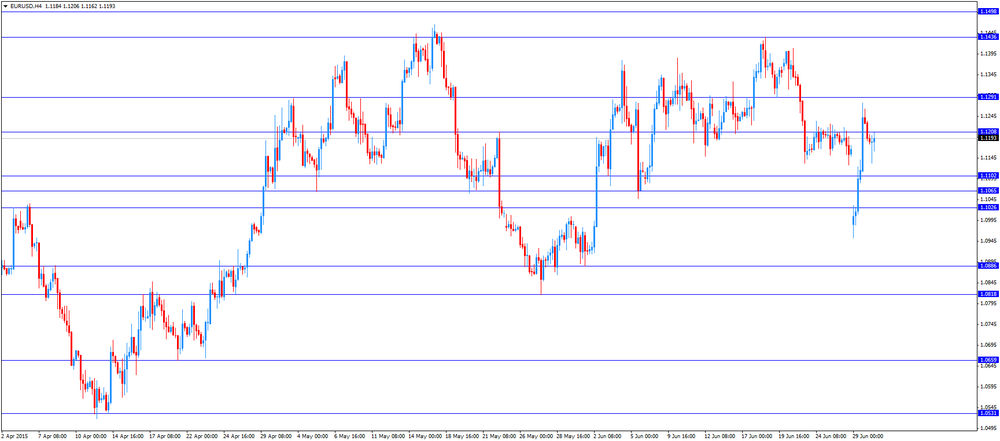The width and height of the screenshot is (1000, 441).
Task: Click the 12 Jun 08:00 time label
Action: [x=720, y=437]
